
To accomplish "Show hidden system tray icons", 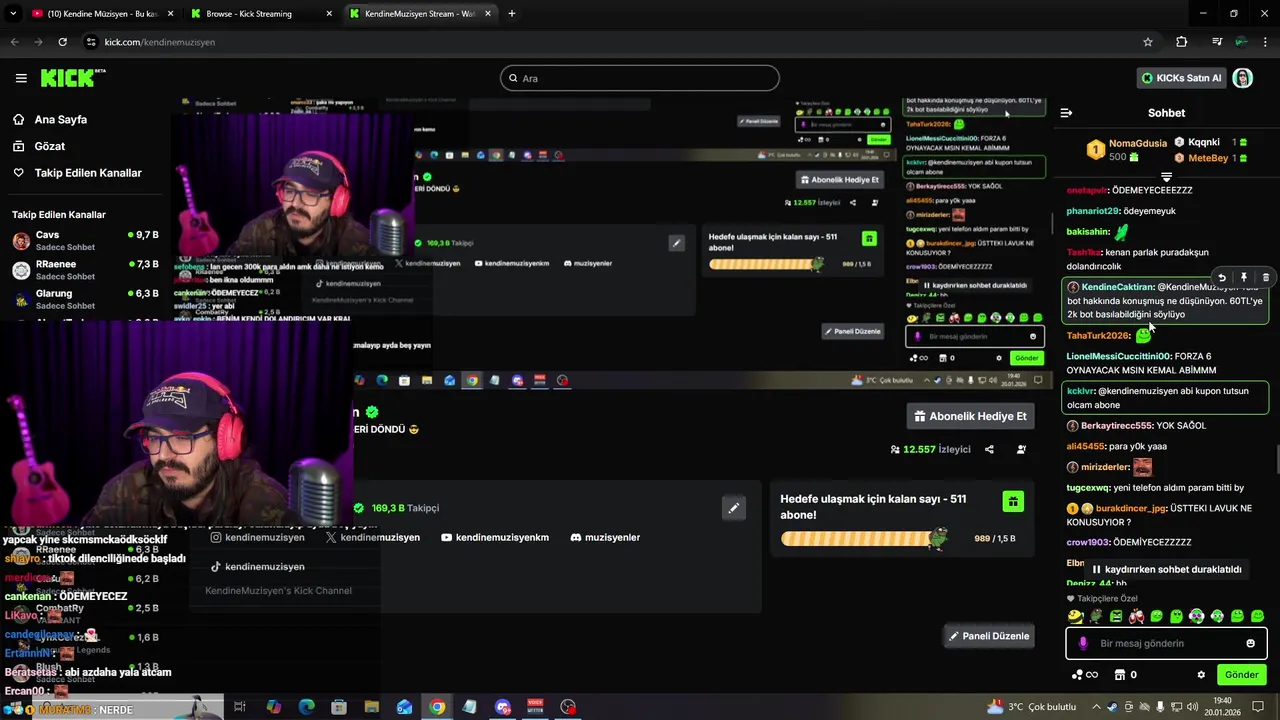I will 1095,707.
